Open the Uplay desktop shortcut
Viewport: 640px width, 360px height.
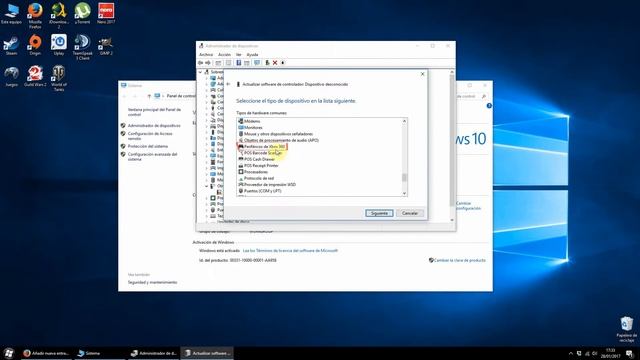pos(59,45)
